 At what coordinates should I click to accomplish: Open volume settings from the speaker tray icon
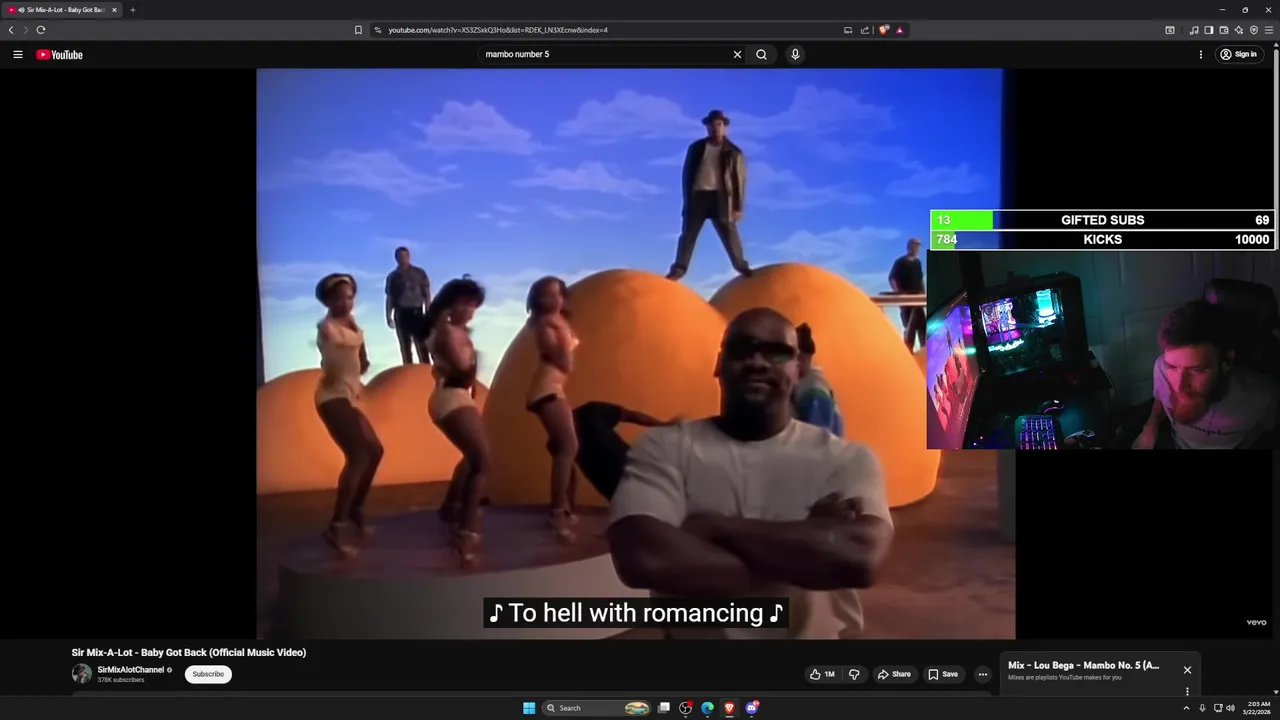(x=1231, y=708)
